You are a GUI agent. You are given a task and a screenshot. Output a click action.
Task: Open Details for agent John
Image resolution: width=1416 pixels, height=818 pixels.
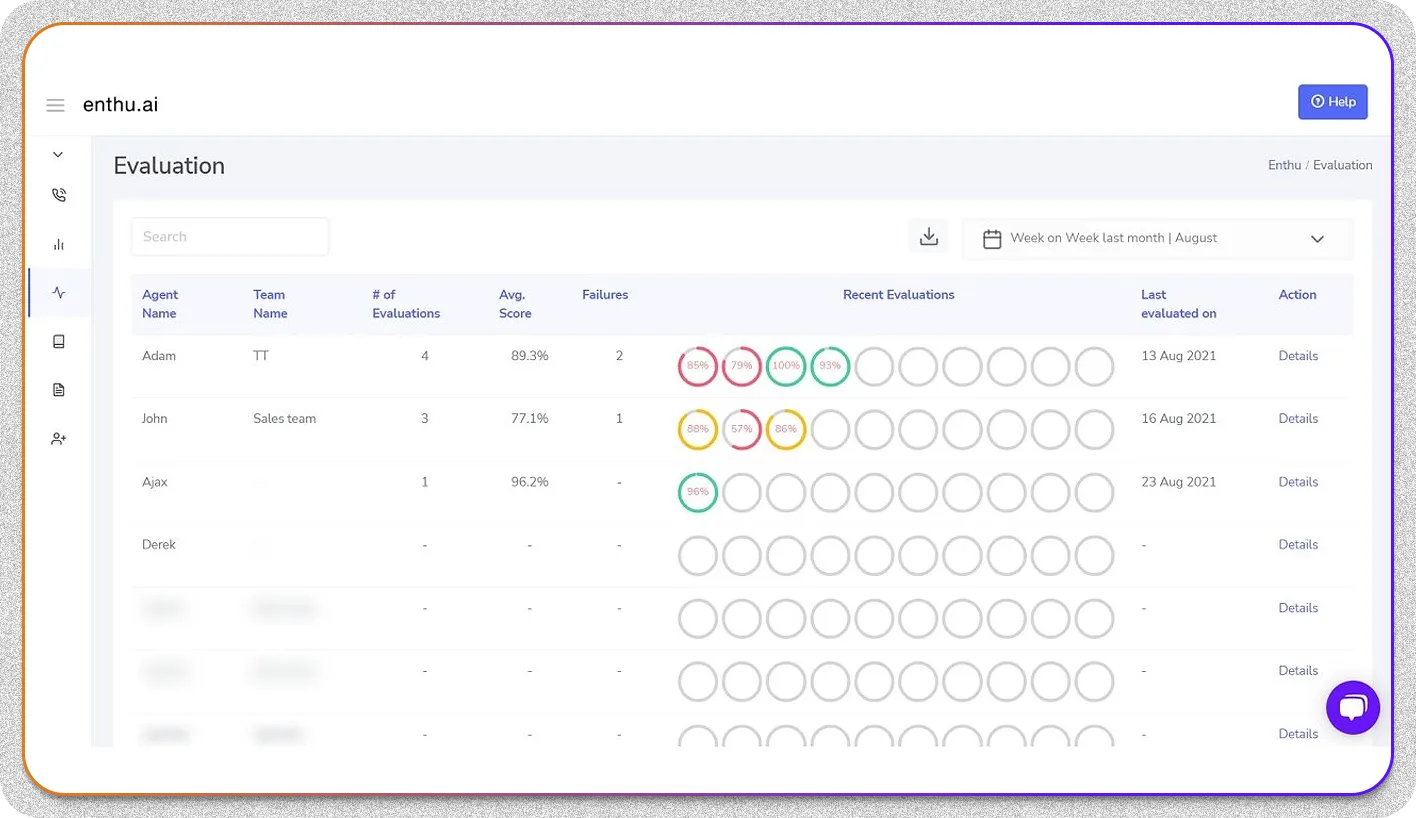[x=1298, y=419]
